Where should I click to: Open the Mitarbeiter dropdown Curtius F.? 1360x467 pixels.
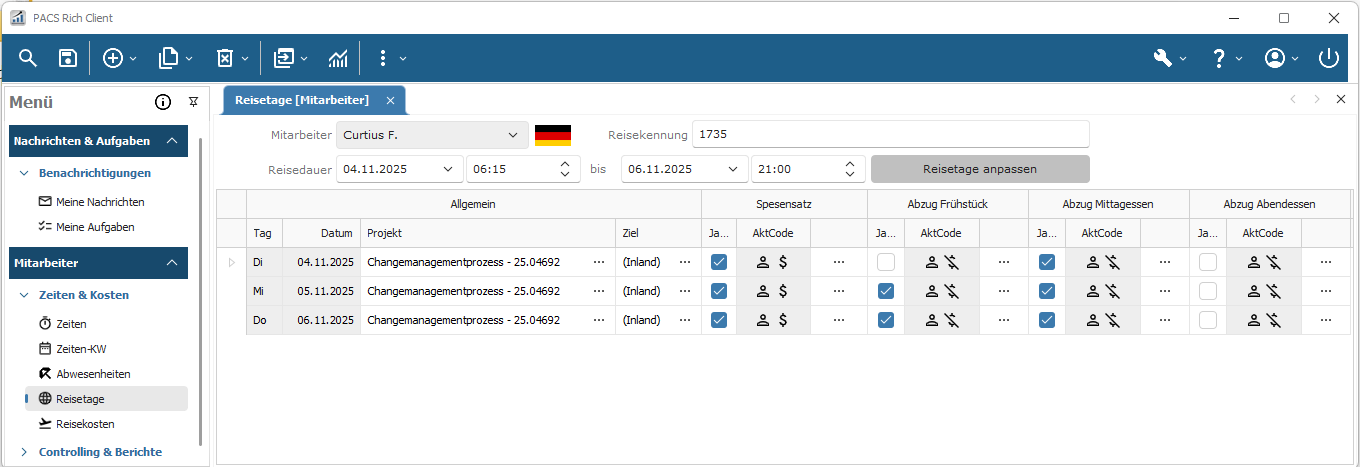[432, 134]
